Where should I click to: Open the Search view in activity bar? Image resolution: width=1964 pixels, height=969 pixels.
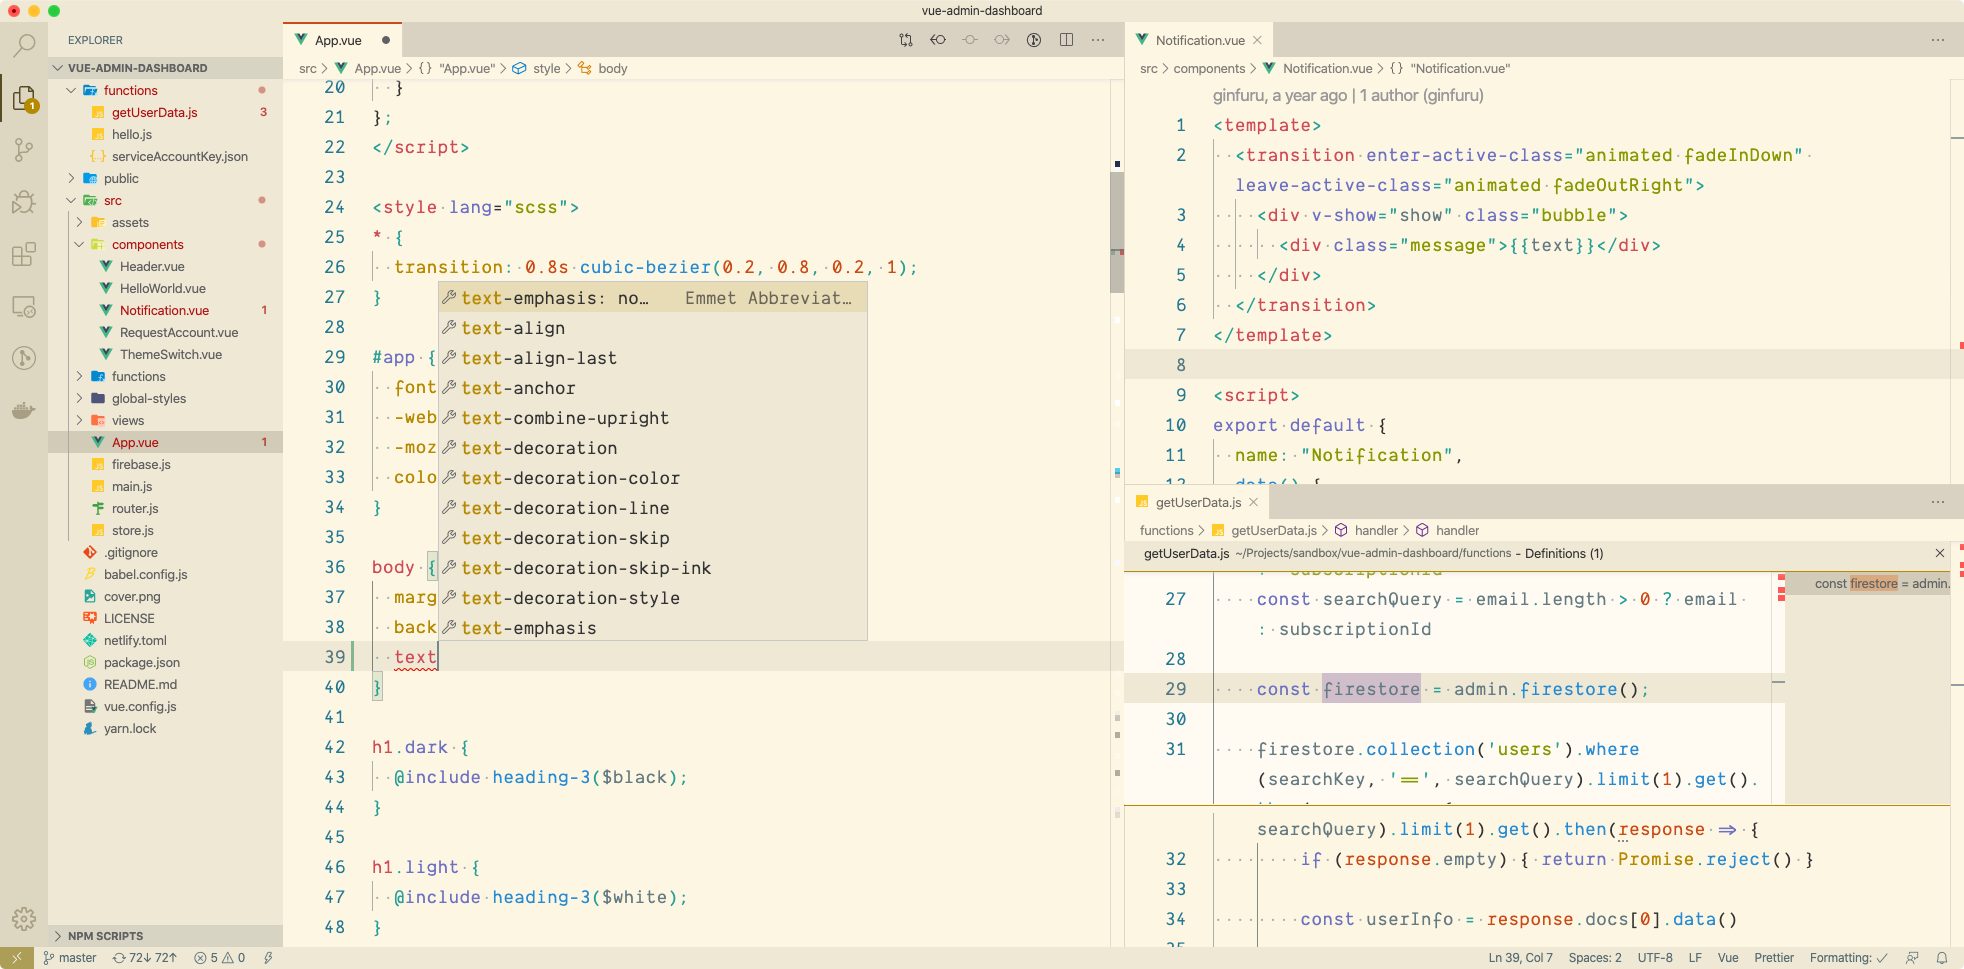click(x=24, y=45)
